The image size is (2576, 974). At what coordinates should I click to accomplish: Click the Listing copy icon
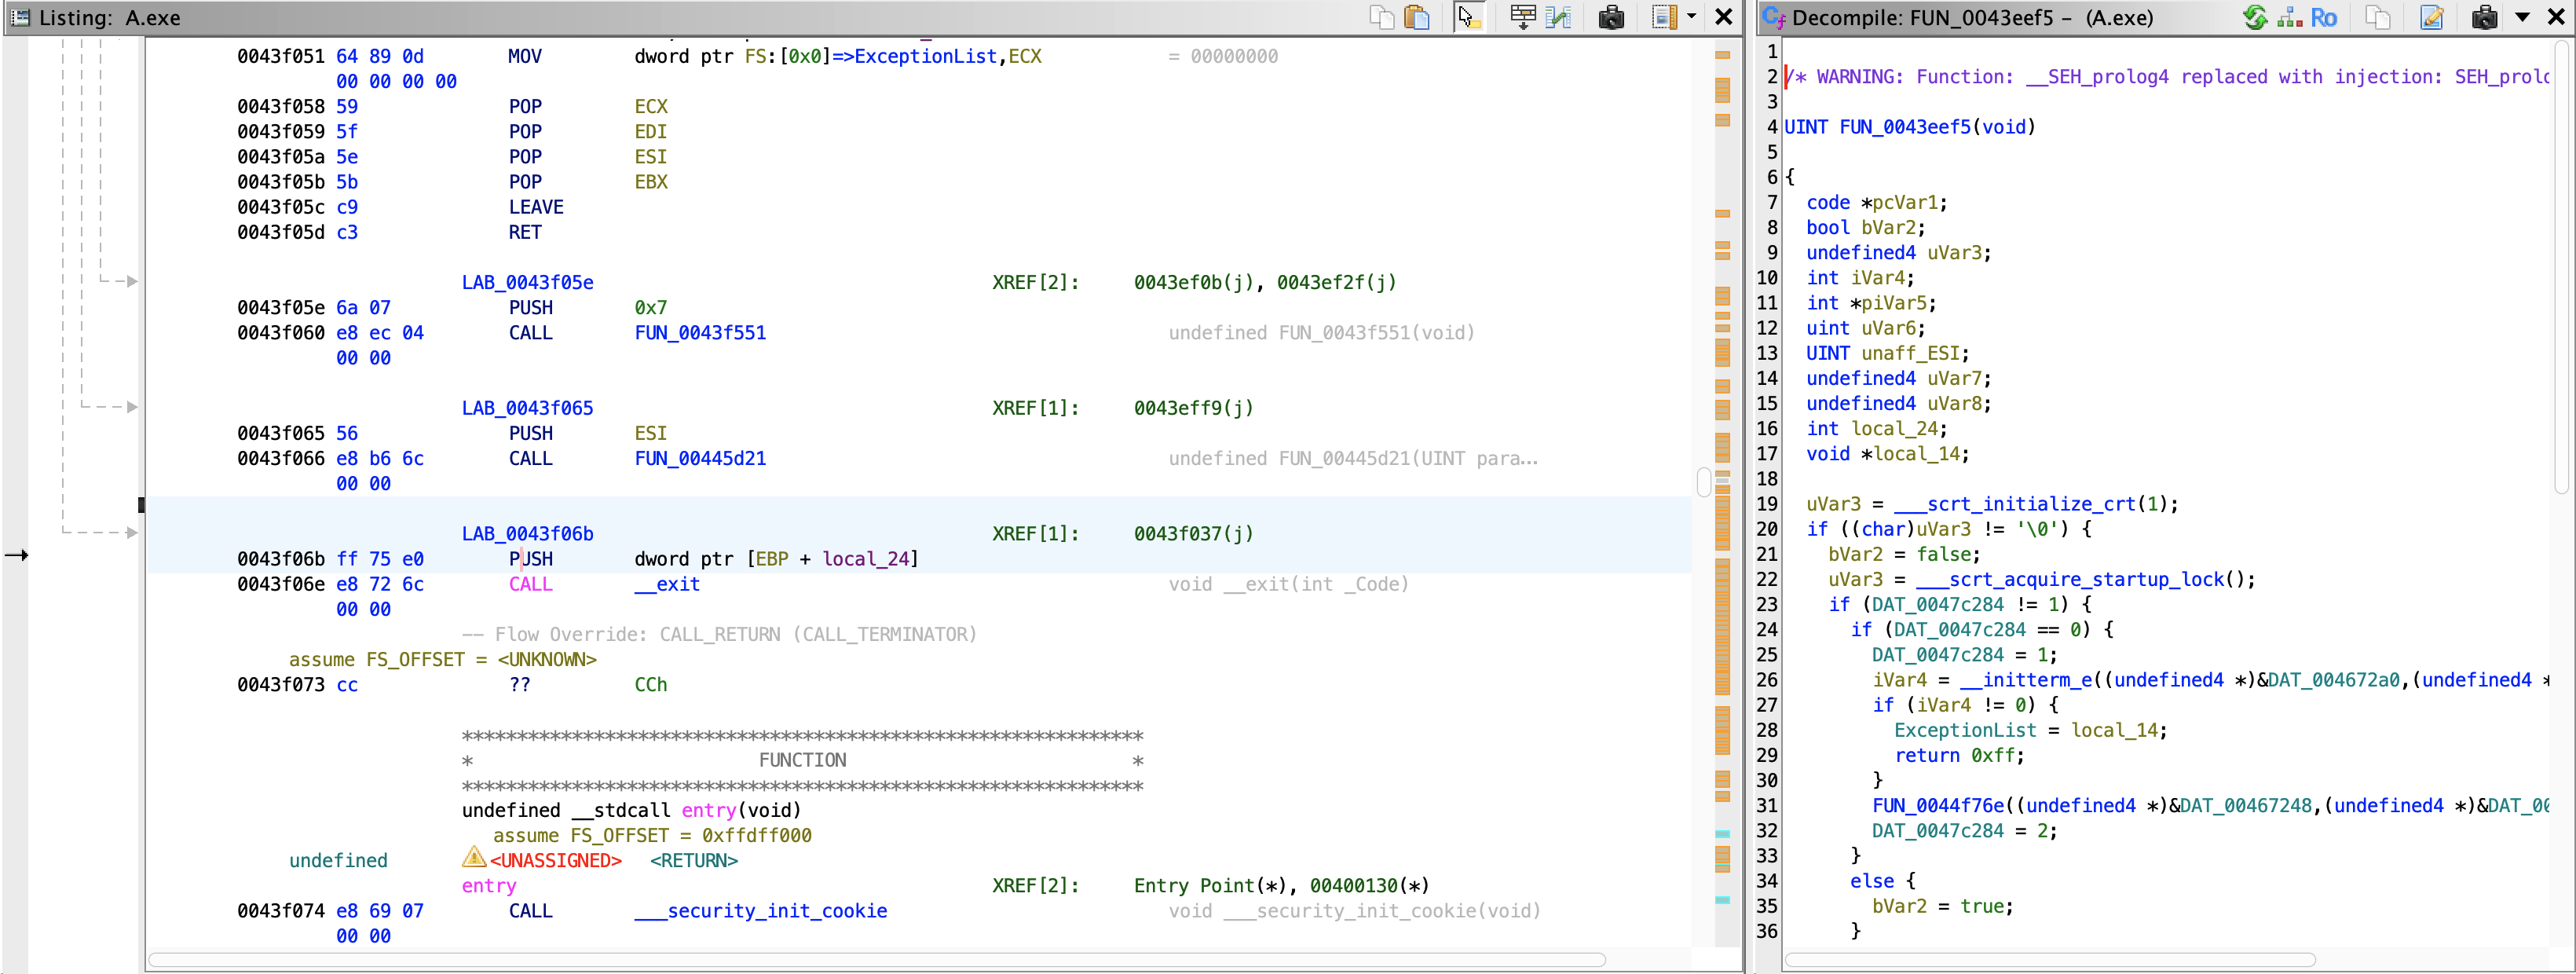(x=1381, y=17)
